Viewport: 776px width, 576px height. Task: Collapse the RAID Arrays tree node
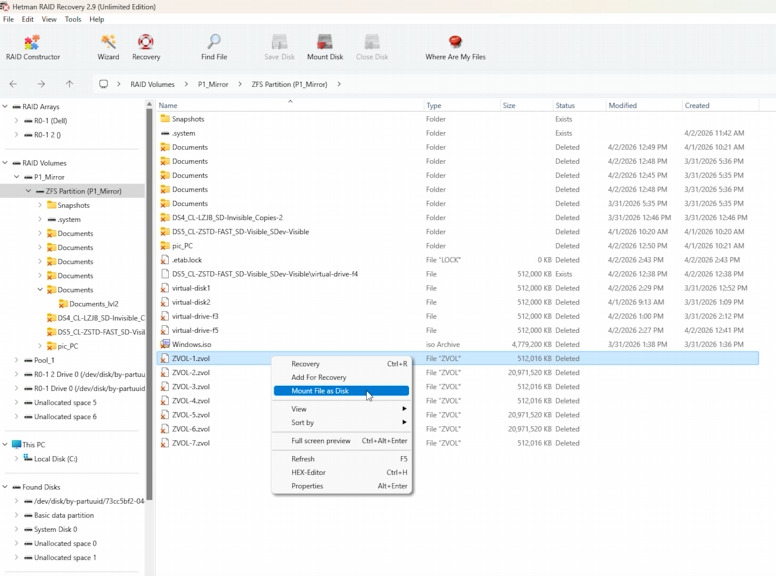pyautogui.click(x=5, y=106)
